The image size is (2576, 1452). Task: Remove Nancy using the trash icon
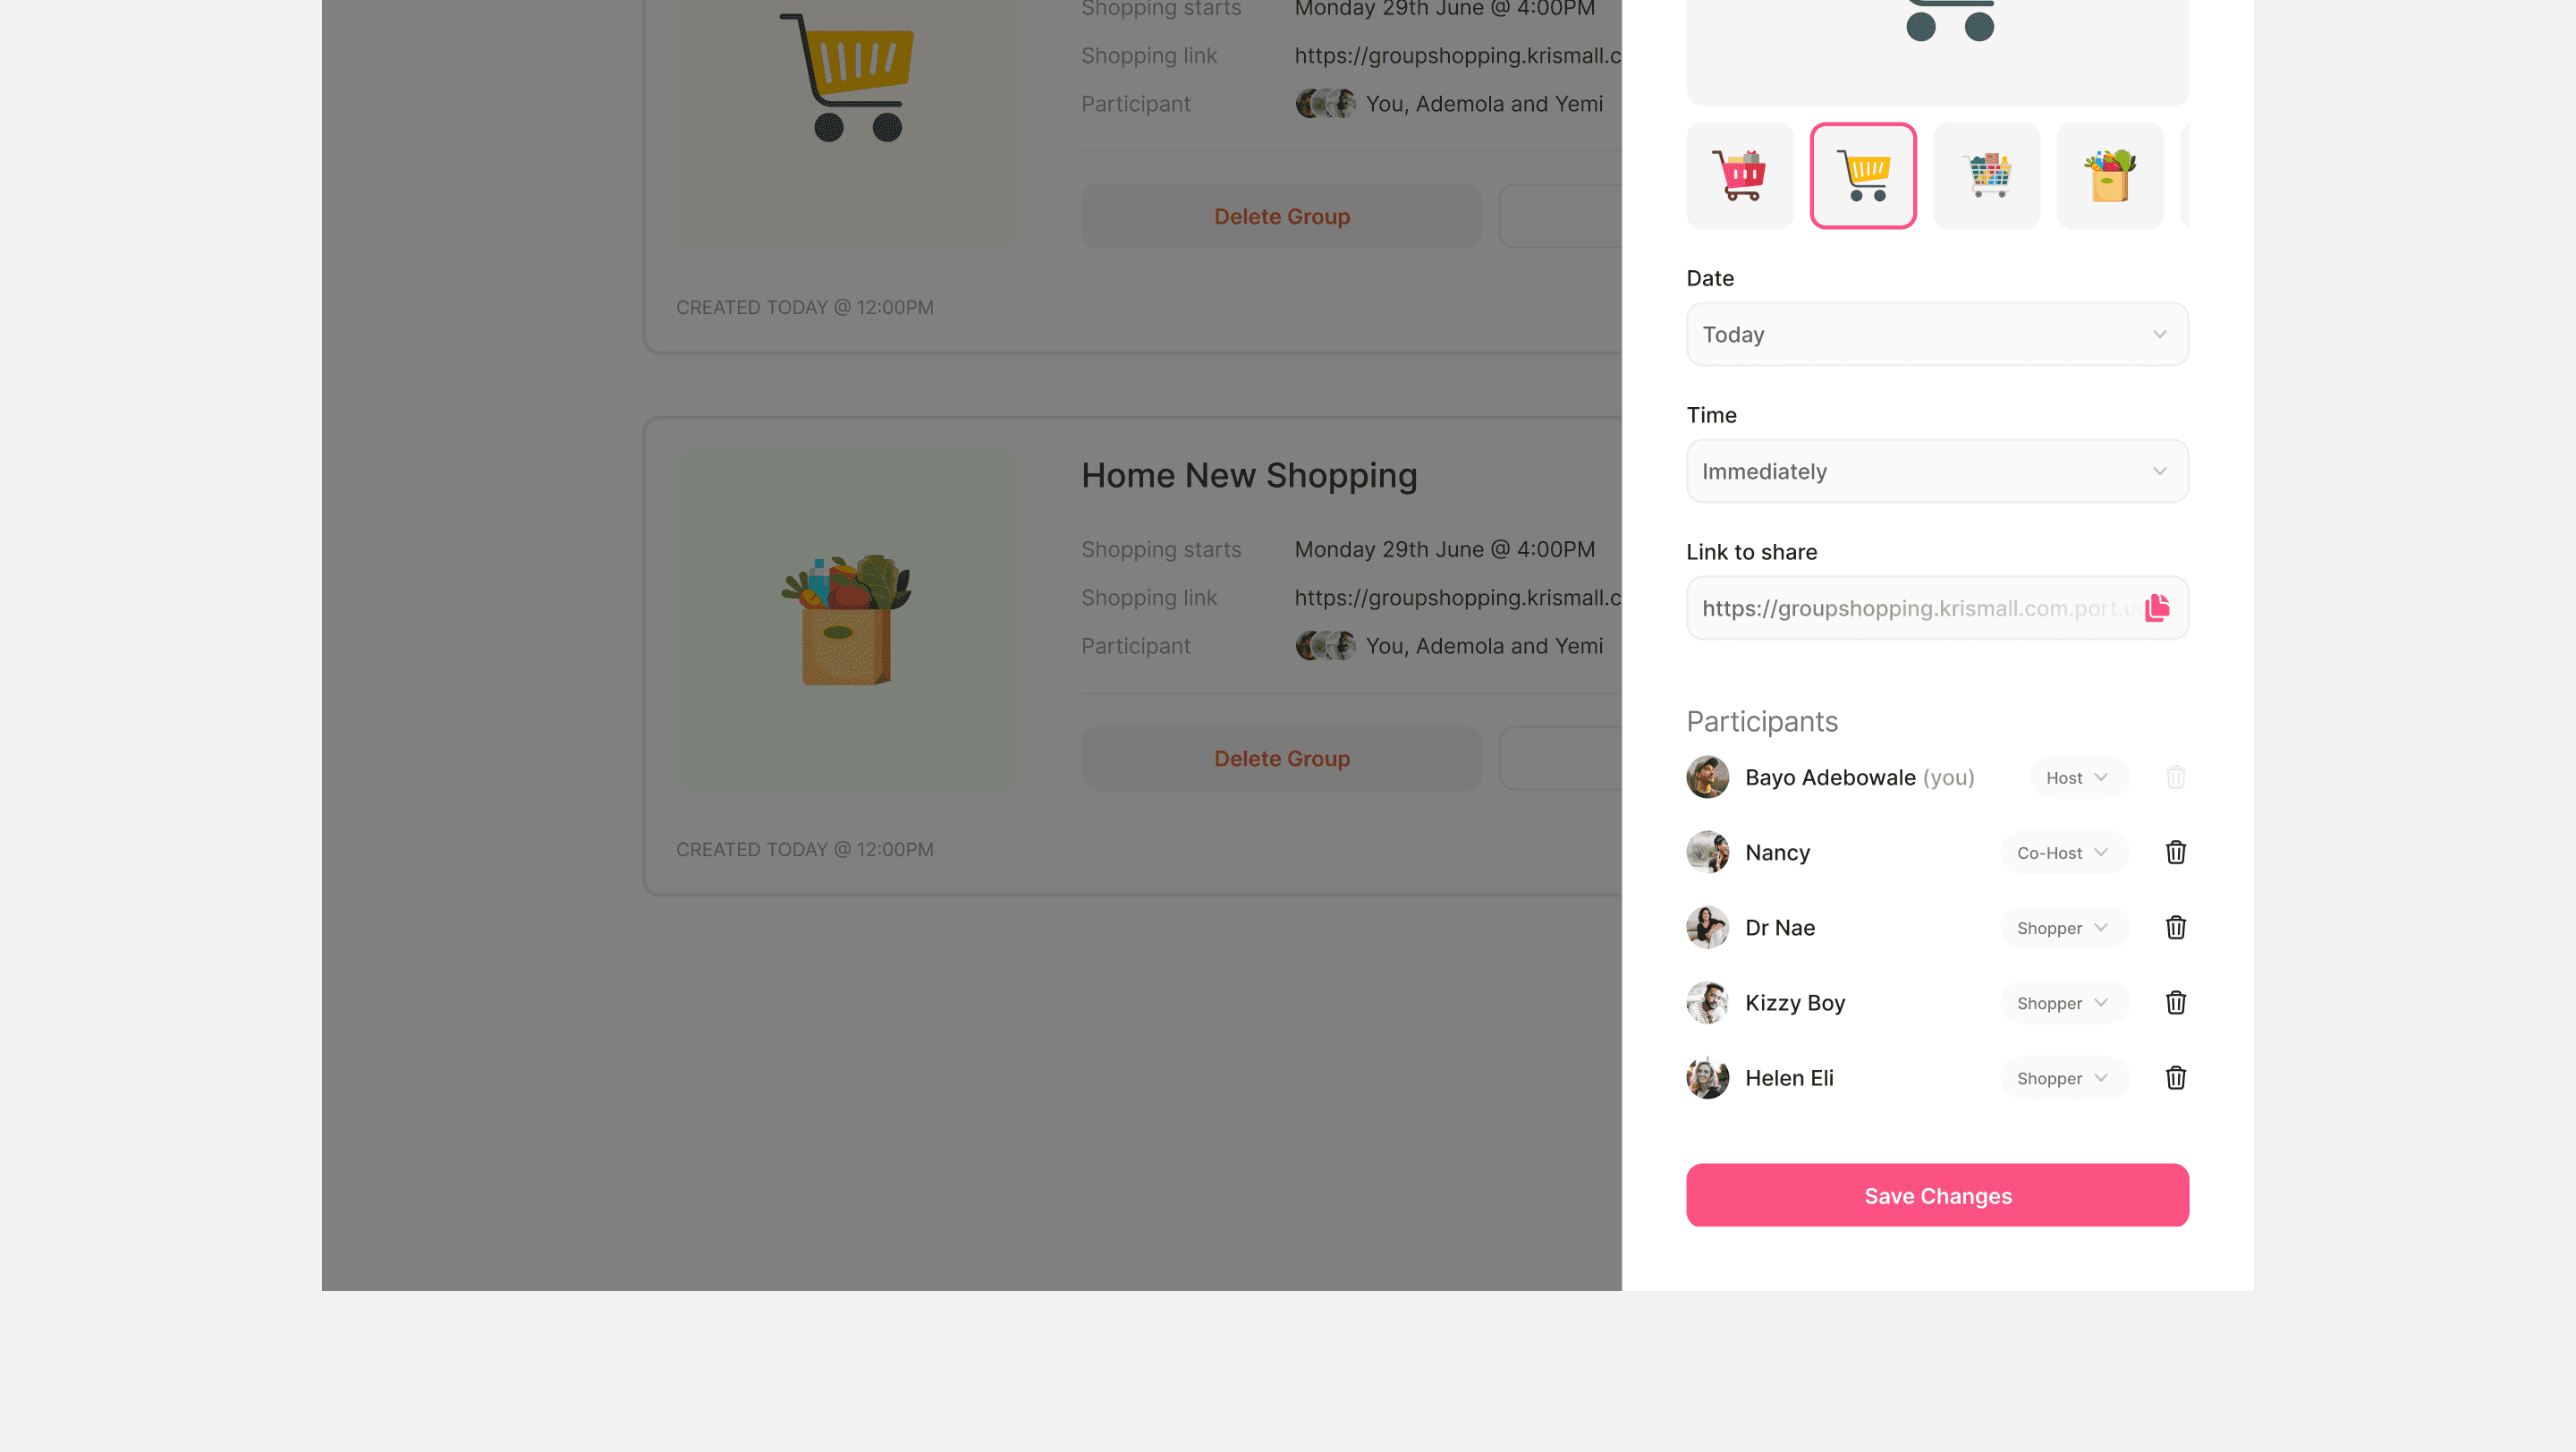coord(2175,852)
